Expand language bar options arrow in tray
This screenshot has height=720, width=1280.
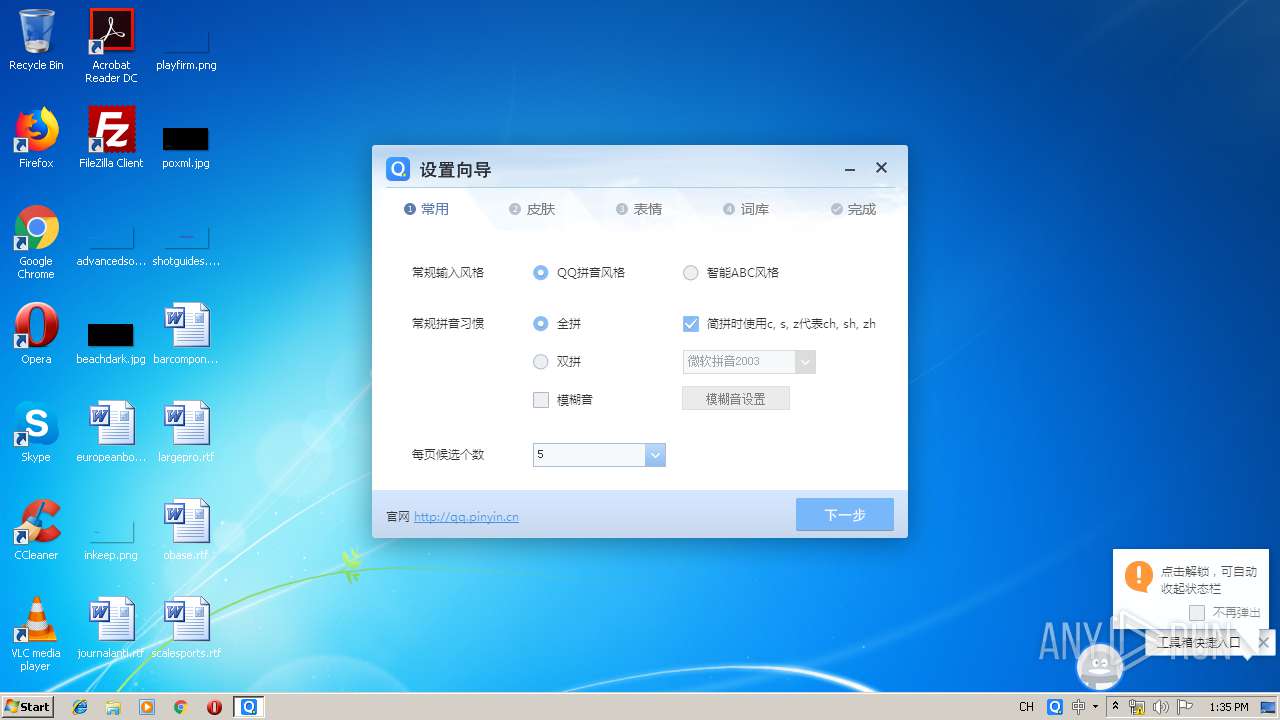(1095, 706)
